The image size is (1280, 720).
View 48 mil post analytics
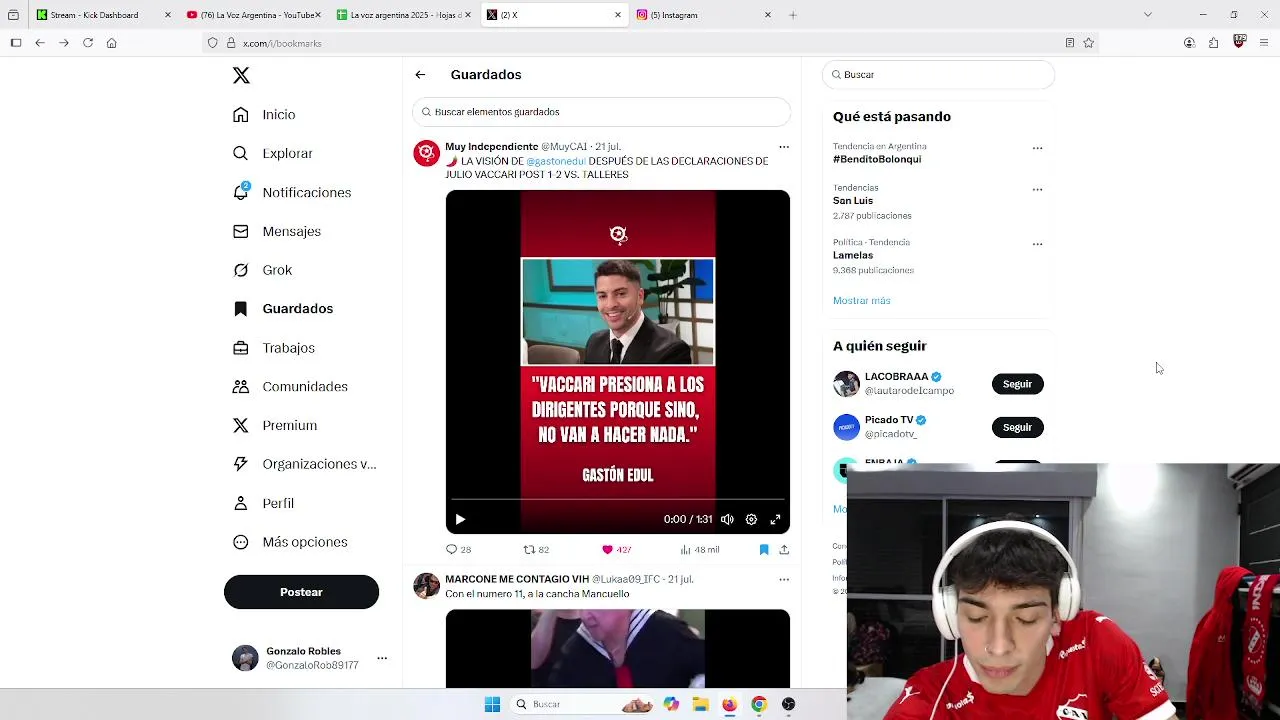700,549
